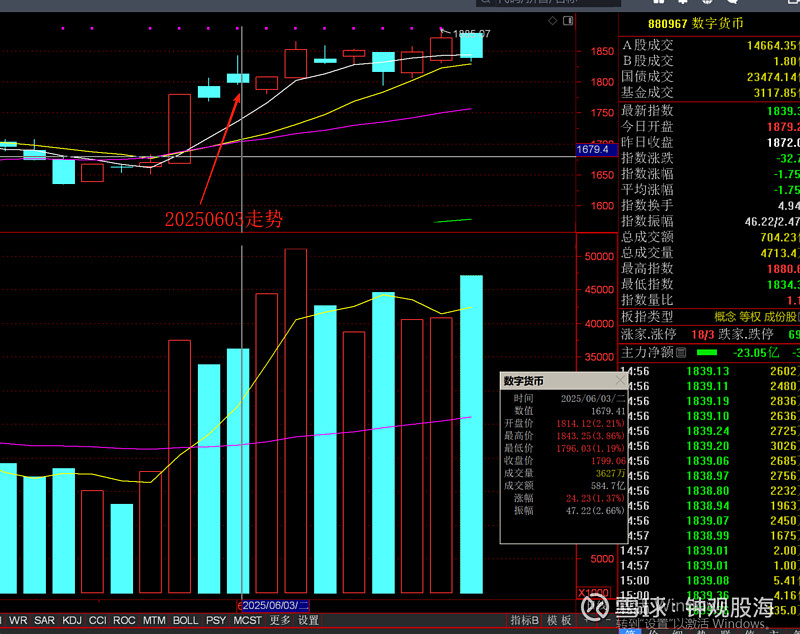
Task: Choose the MCST indicator tab
Action: (x=247, y=620)
